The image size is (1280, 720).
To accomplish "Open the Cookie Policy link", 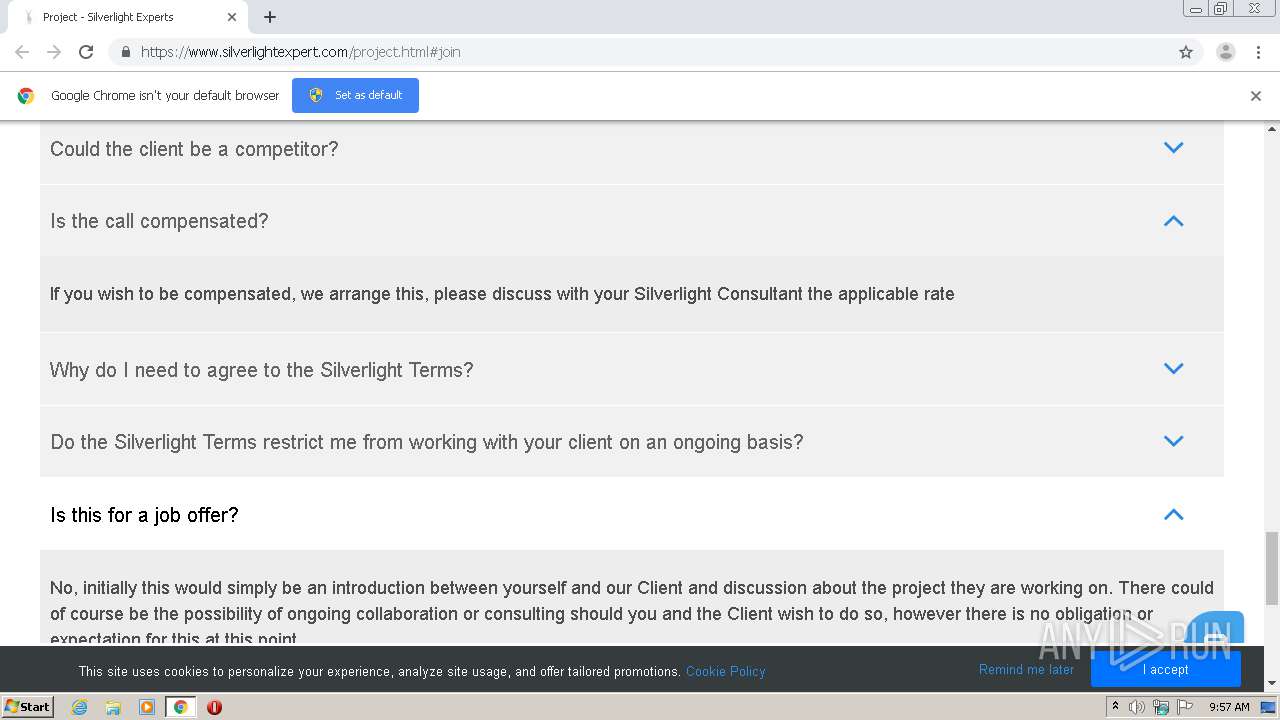I will 725,671.
